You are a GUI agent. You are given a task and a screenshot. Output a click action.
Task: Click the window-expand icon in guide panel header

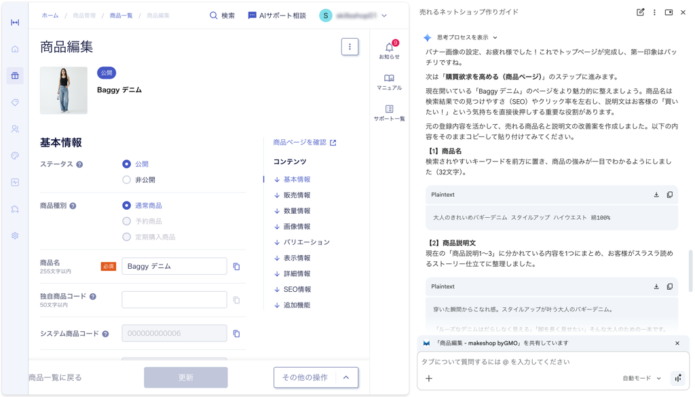pos(669,12)
